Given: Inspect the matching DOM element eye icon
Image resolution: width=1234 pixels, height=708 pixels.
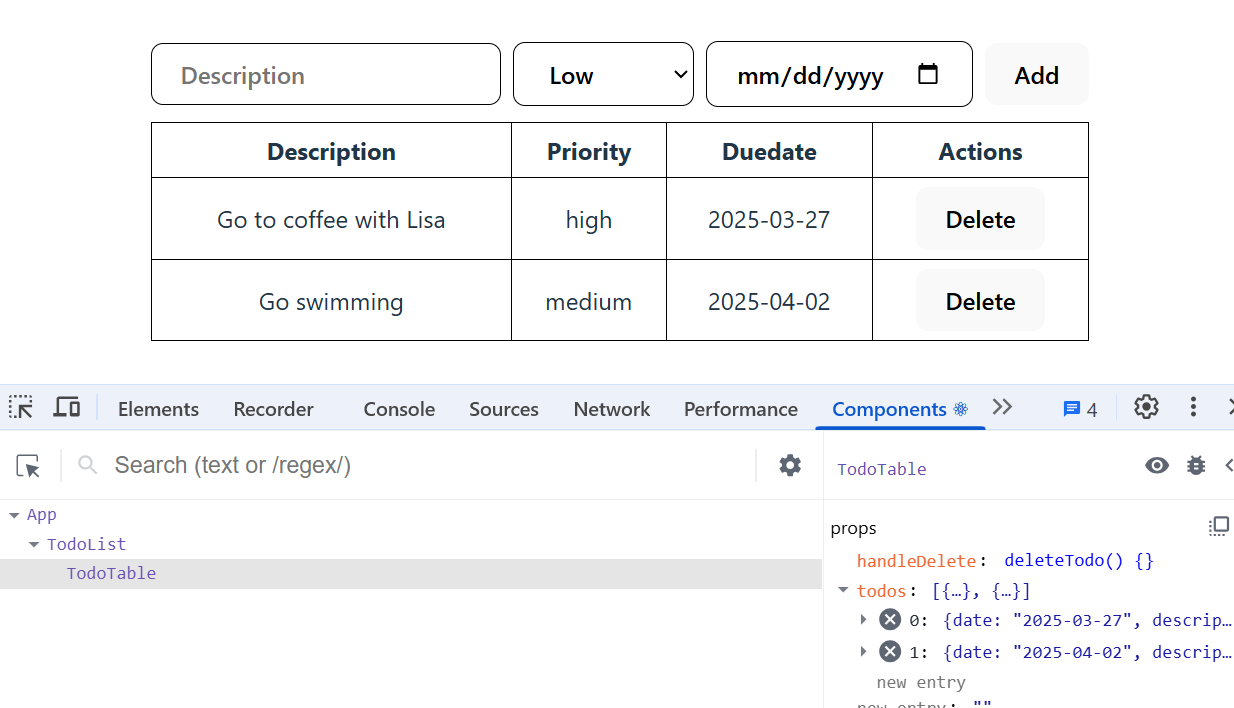Looking at the screenshot, I should [x=1157, y=465].
